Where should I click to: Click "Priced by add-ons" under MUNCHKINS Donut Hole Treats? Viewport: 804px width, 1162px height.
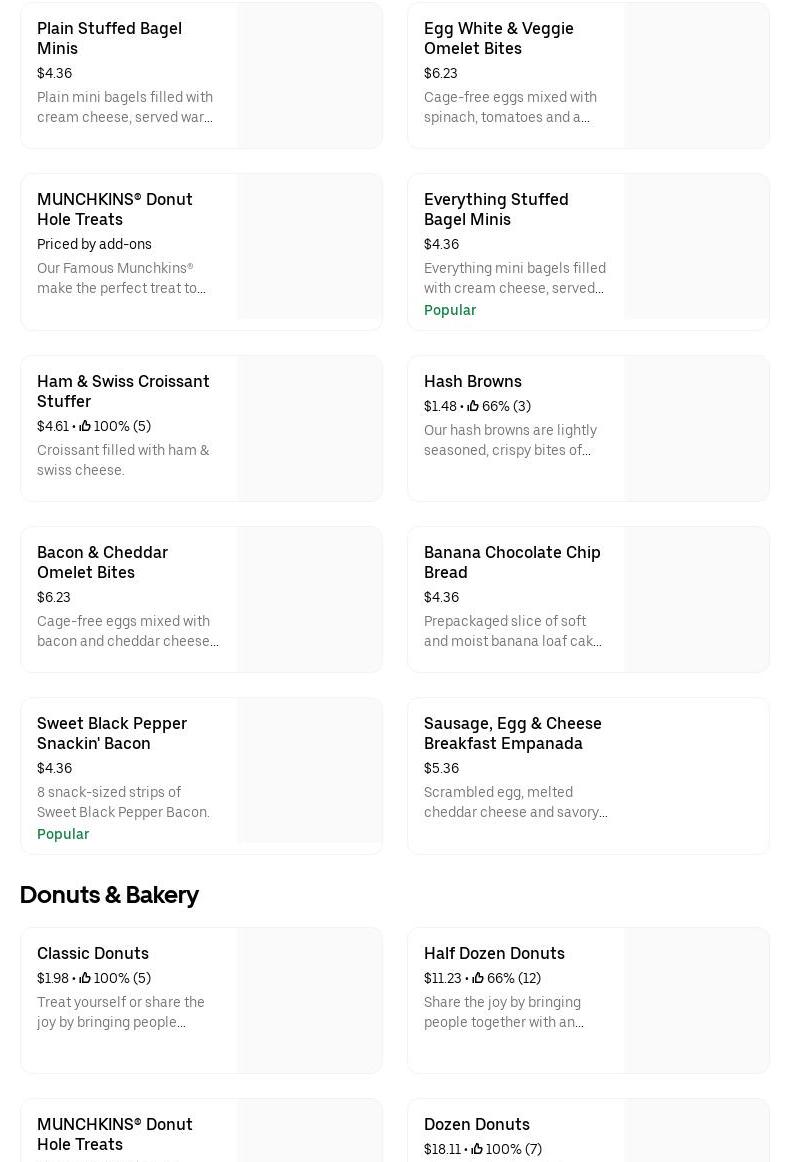[94, 244]
